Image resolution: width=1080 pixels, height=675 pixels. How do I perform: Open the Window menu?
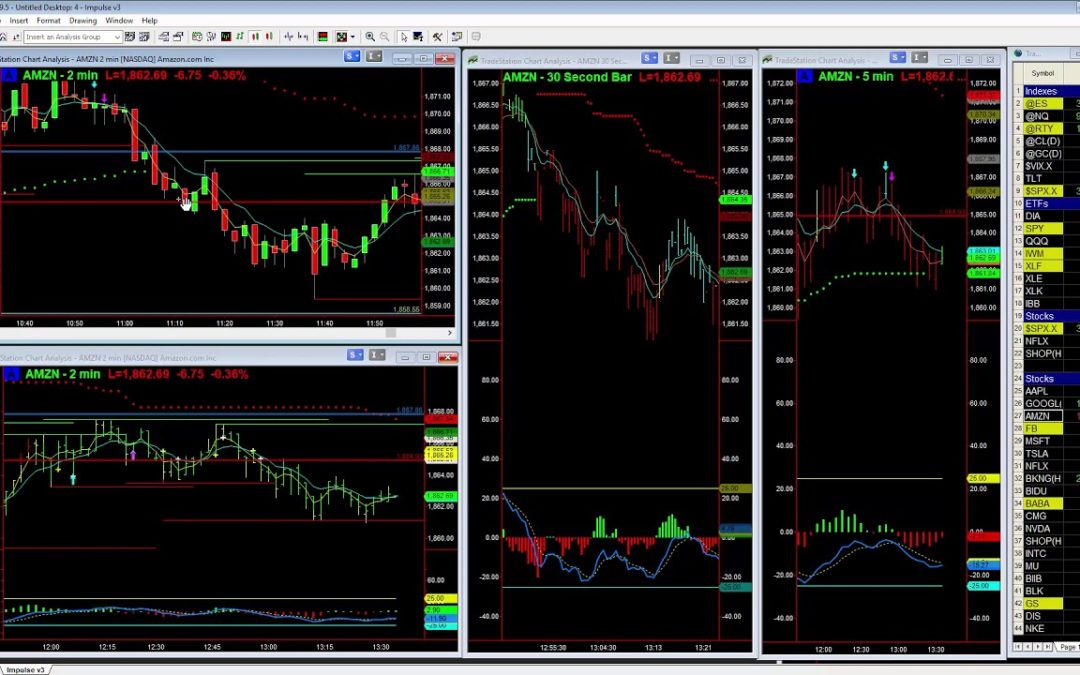point(118,21)
